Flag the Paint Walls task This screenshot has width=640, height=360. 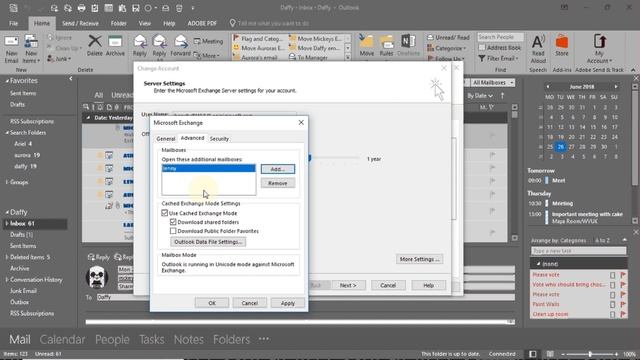(623, 304)
